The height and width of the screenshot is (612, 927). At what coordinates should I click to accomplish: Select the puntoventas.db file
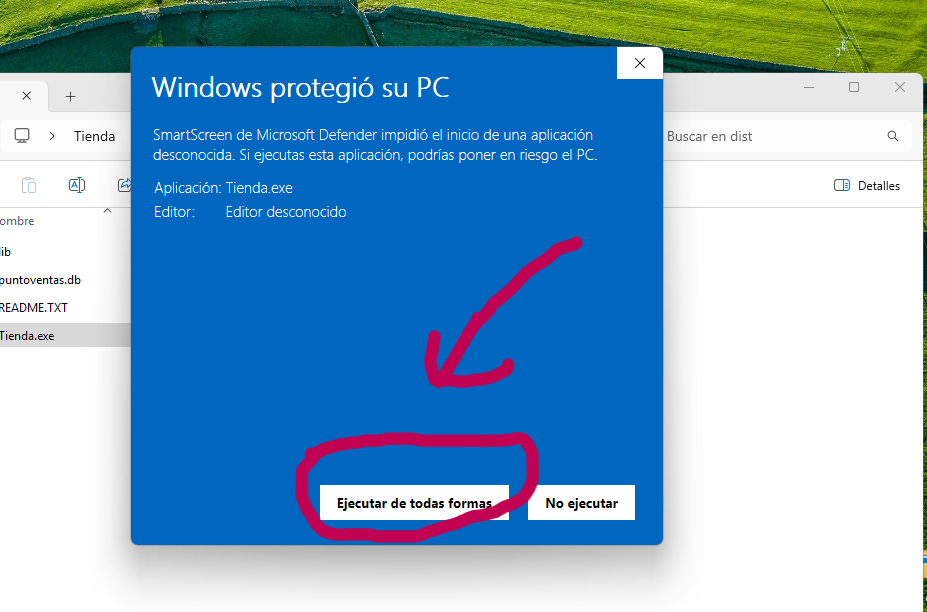[x=65, y=280]
